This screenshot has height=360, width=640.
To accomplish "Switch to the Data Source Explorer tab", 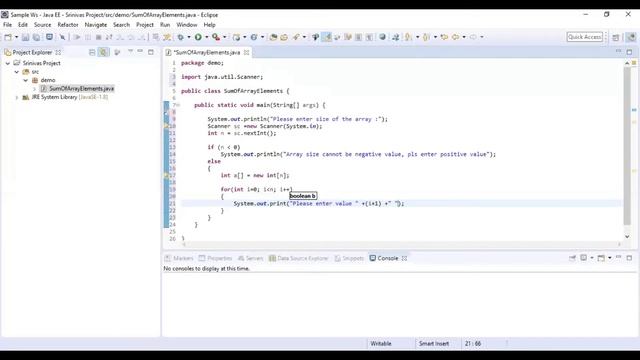I will 298,258.
